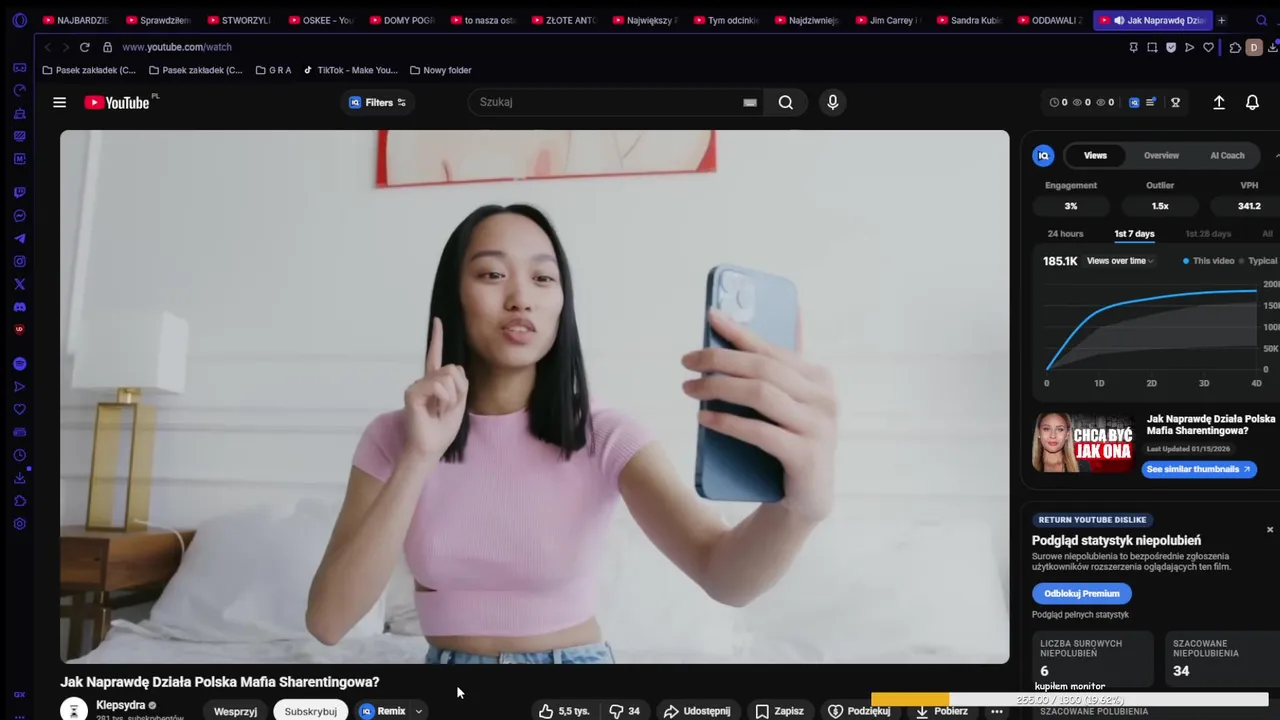Open the 'G R A' bookmarks folder
The height and width of the screenshot is (720, 1280).
273,70
